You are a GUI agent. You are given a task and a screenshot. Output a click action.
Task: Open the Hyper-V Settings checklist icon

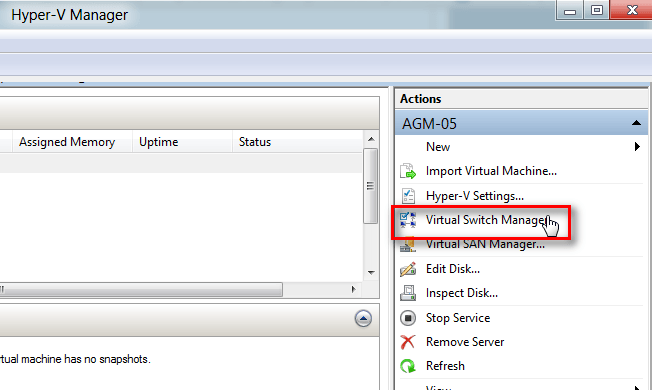coord(408,195)
